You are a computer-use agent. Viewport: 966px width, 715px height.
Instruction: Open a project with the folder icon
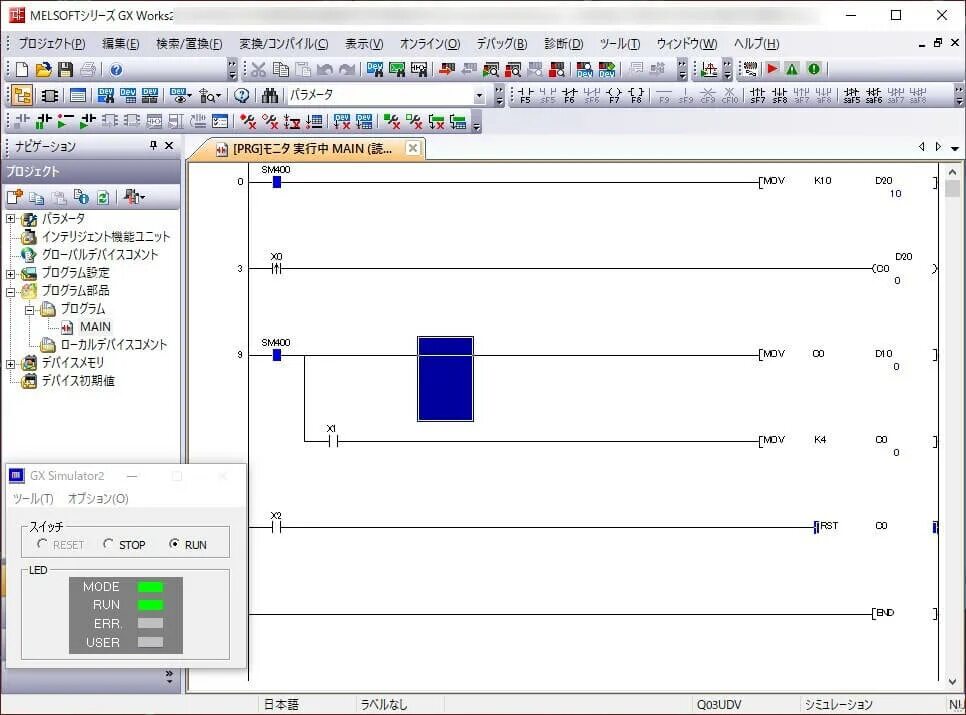coord(43,70)
